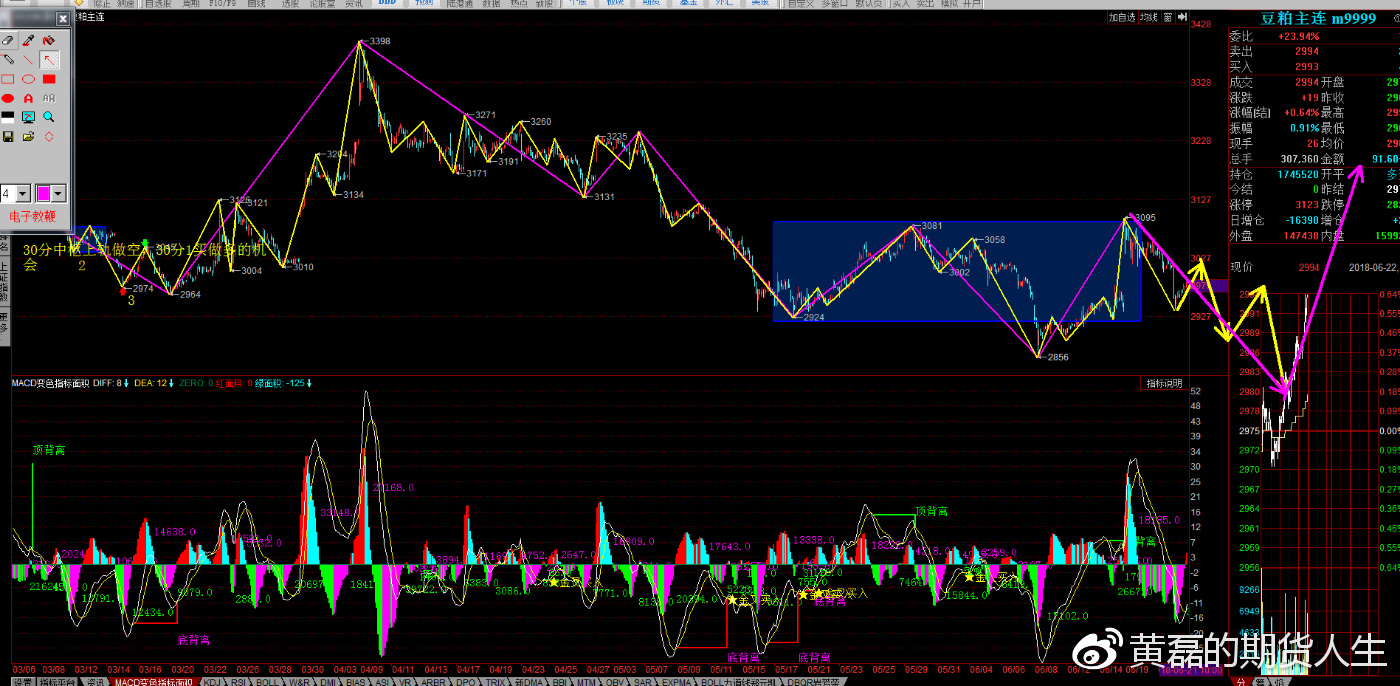Image resolution: width=1400 pixels, height=686 pixels.
Task: Click the 窗 window button
Action: pyautogui.click(x=1168, y=17)
